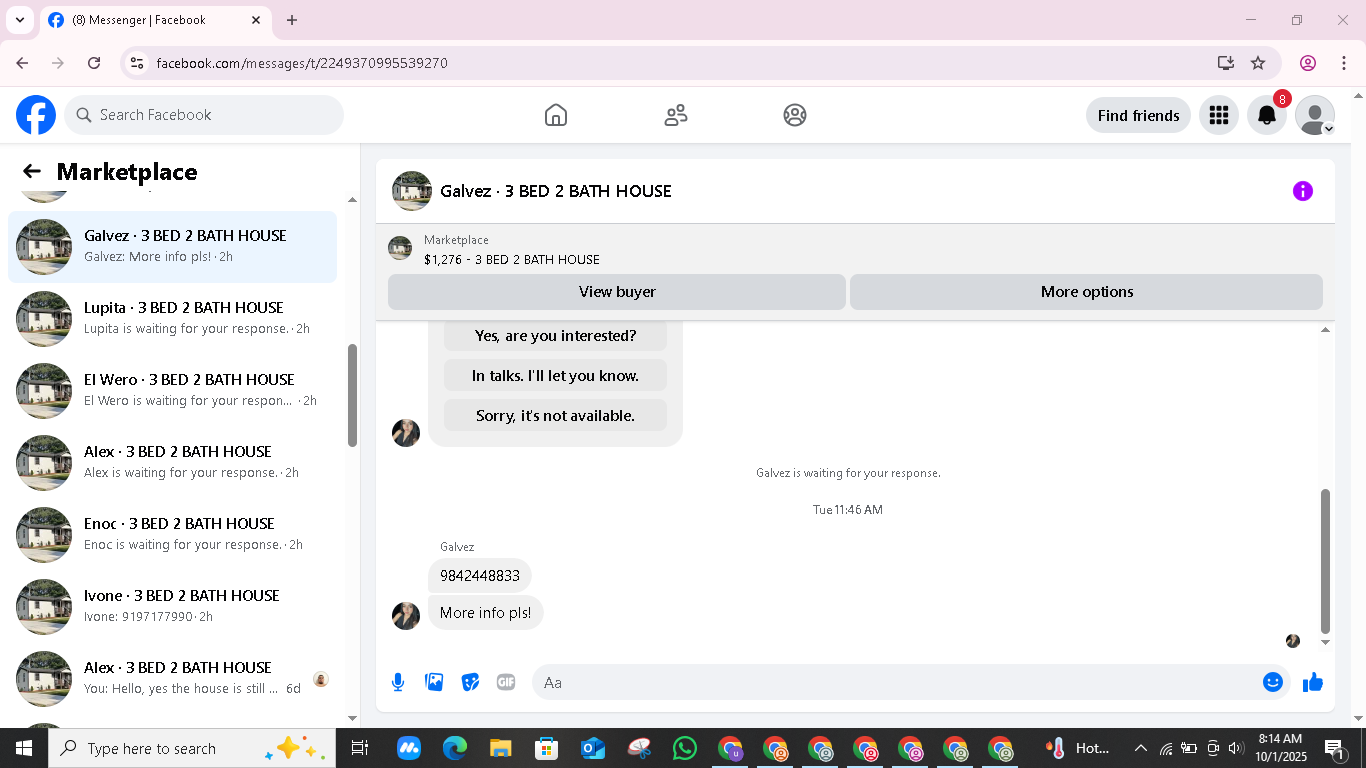
Task: View site information icon in address bar
Action: (x=138, y=63)
